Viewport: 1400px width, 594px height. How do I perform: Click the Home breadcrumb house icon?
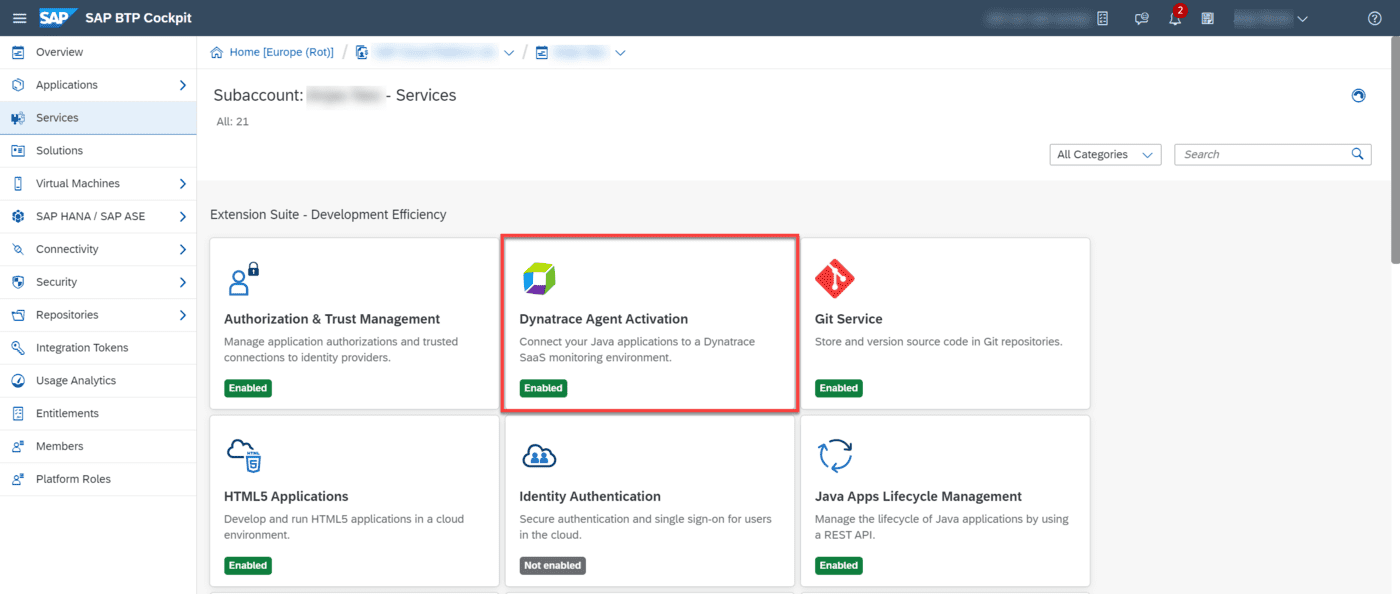click(215, 51)
